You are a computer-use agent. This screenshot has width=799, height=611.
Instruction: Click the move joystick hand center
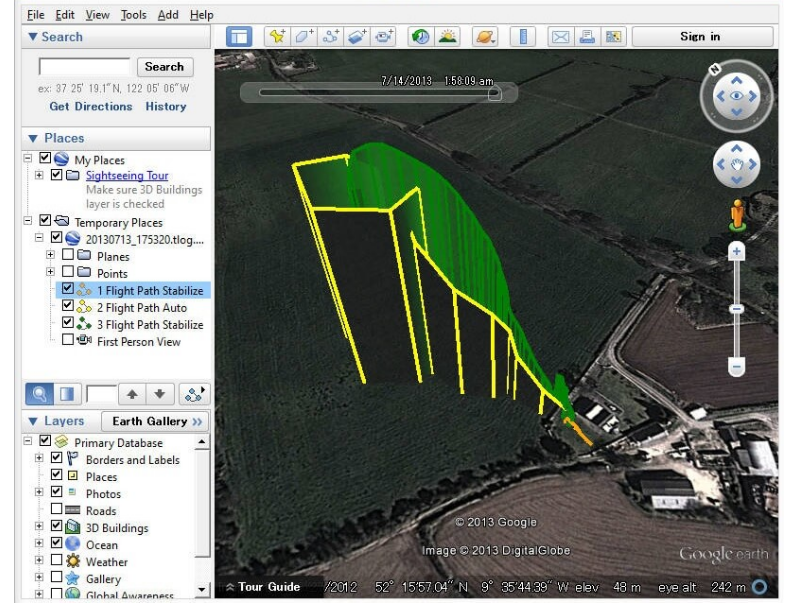coord(736,165)
